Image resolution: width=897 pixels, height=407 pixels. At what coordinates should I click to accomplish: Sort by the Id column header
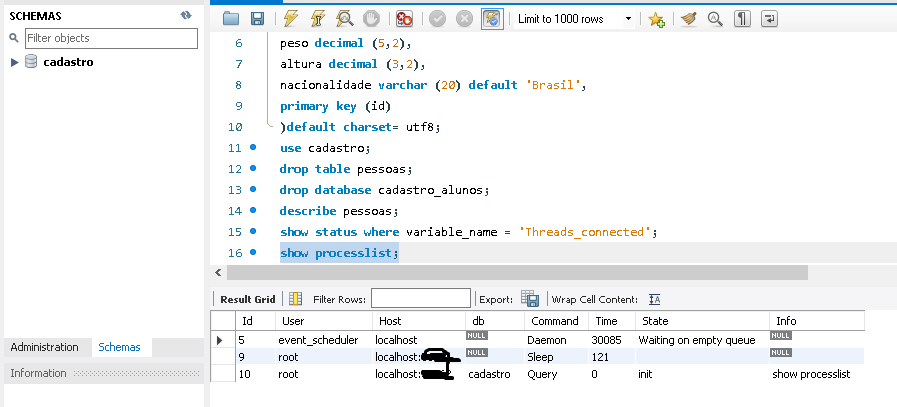[256, 321]
